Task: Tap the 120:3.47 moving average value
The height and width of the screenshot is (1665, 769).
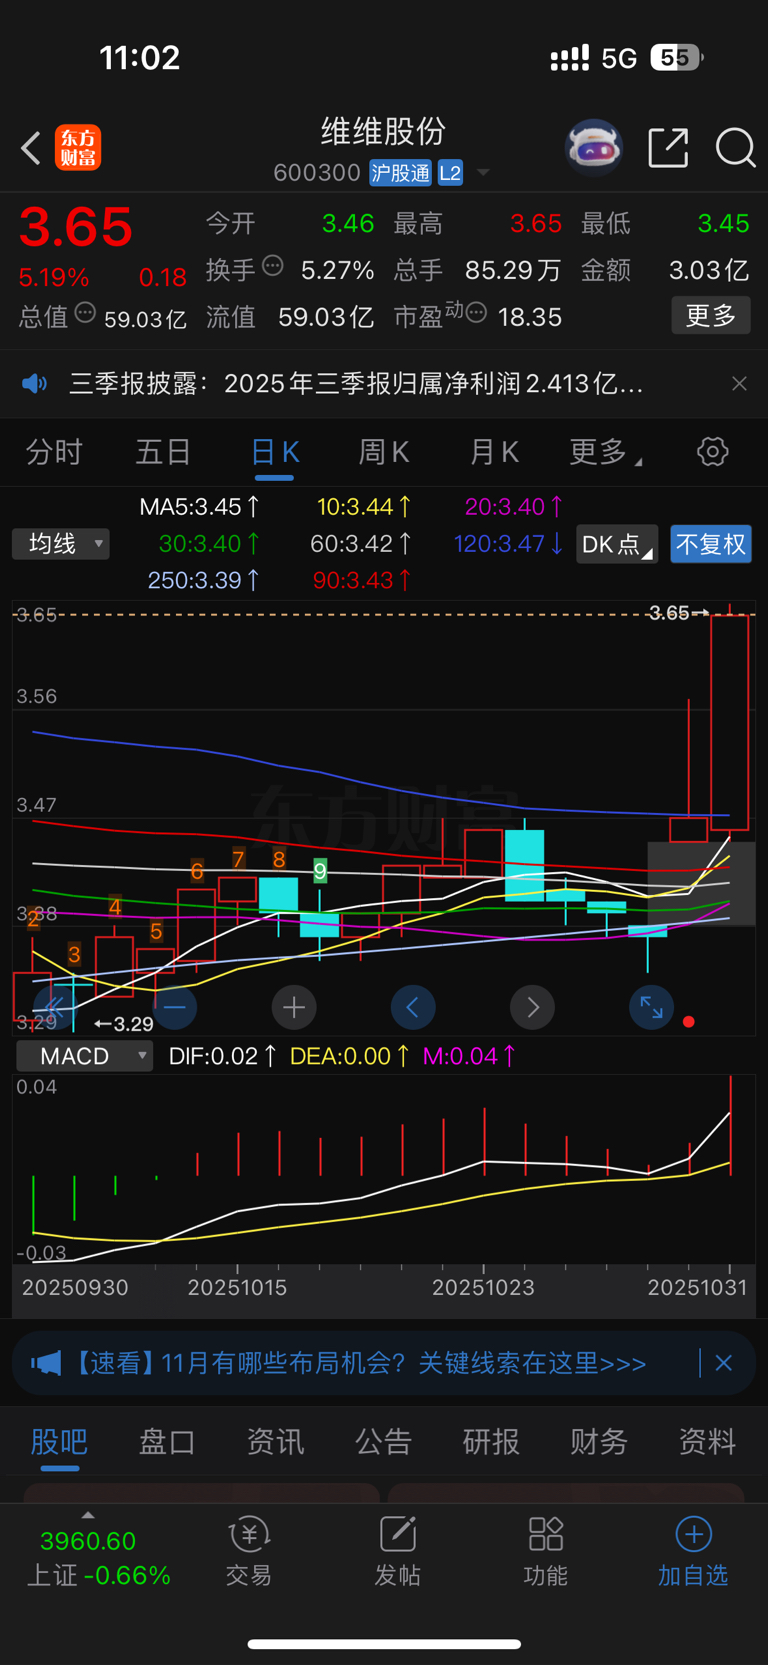Action: click(508, 544)
